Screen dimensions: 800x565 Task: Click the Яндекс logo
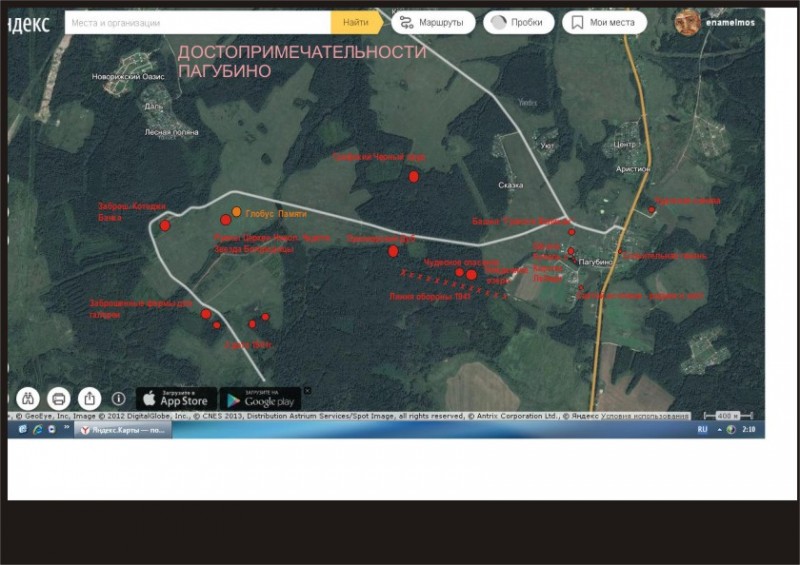(29, 23)
